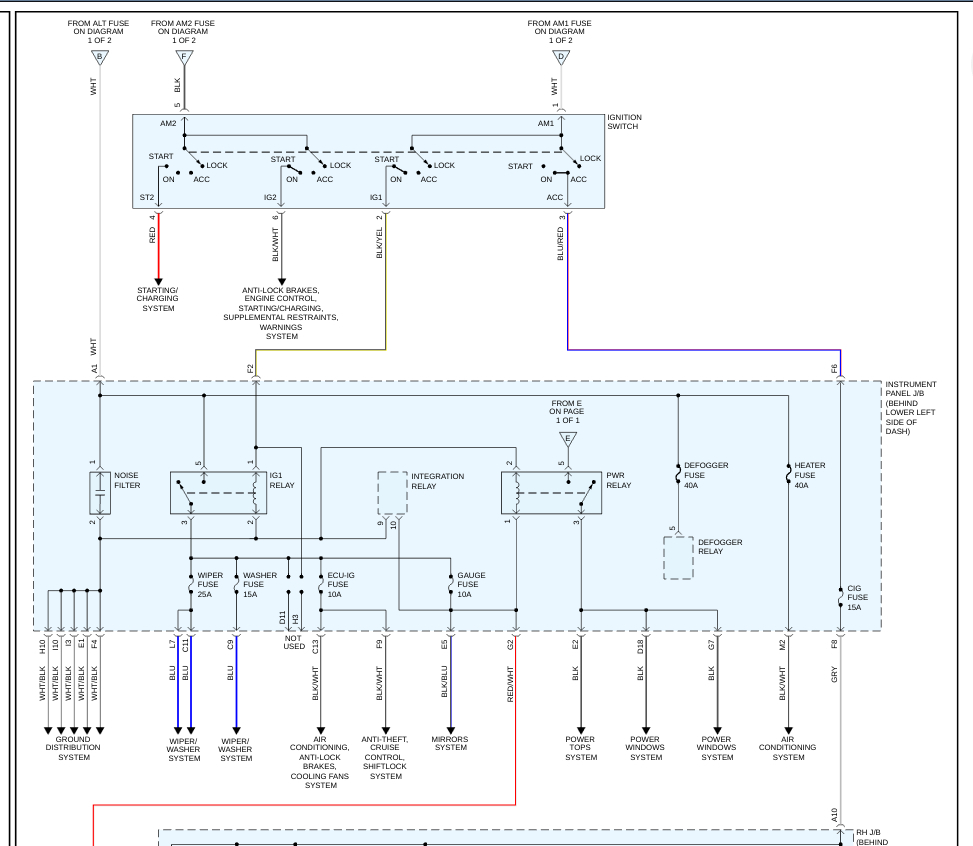Click the 'FROM AM2 FUSE ON DIAGRAM' label
Image resolution: width=973 pixels, height=846 pixels.
tap(183, 32)
